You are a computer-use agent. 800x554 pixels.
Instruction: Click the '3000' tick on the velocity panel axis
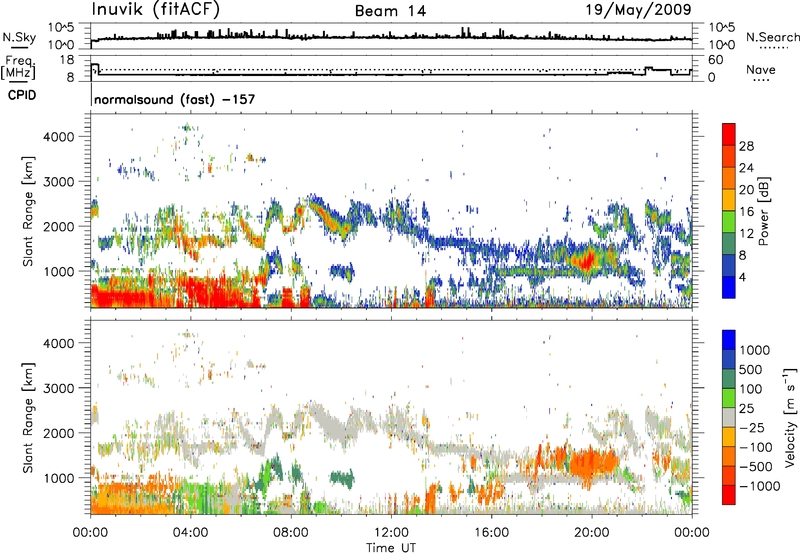(59, 388)
